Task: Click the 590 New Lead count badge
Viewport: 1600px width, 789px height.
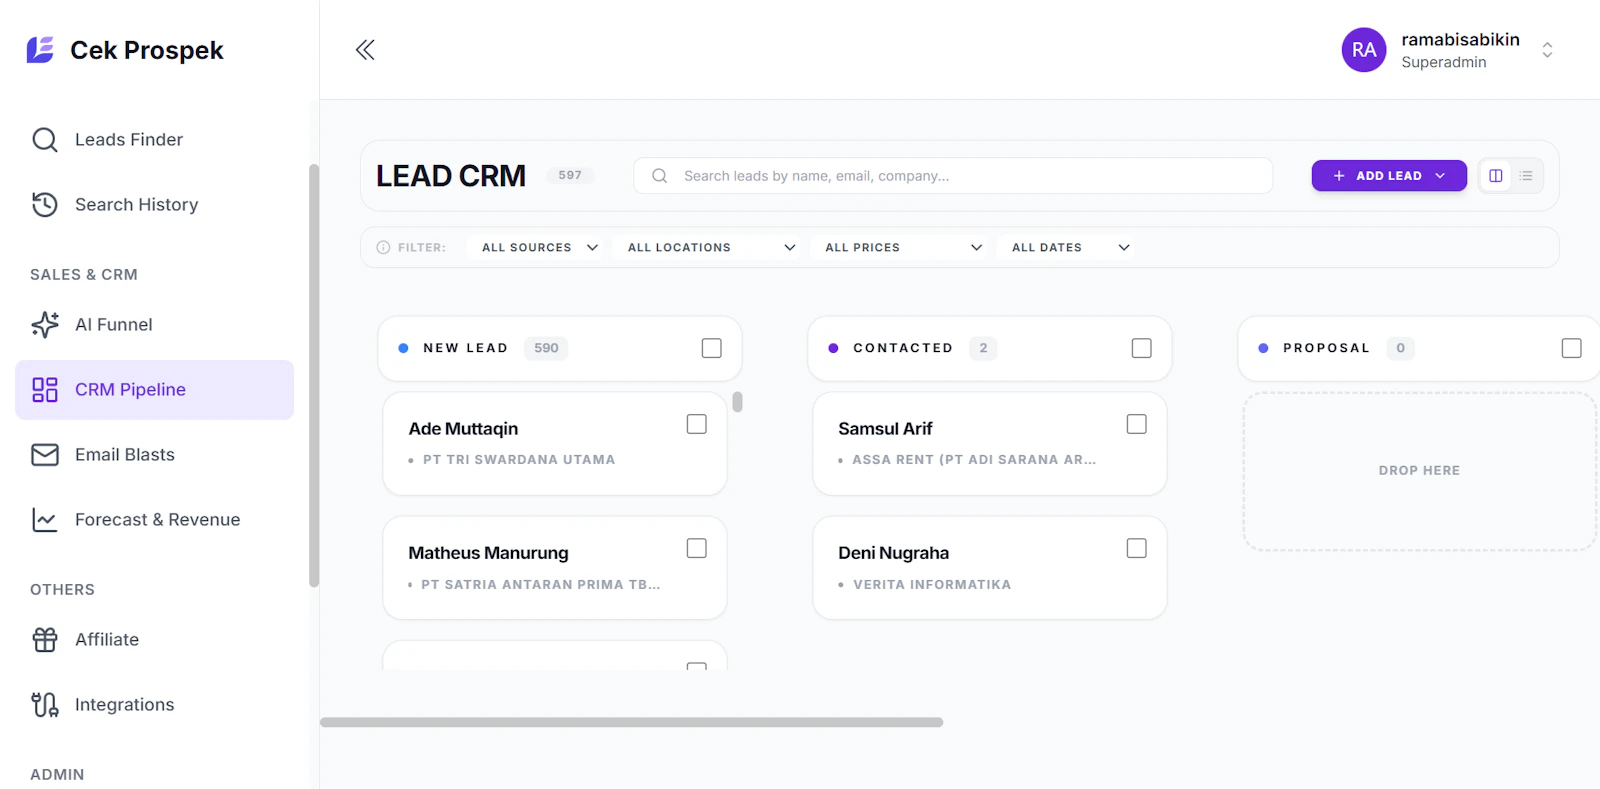Action: point(546,348)
